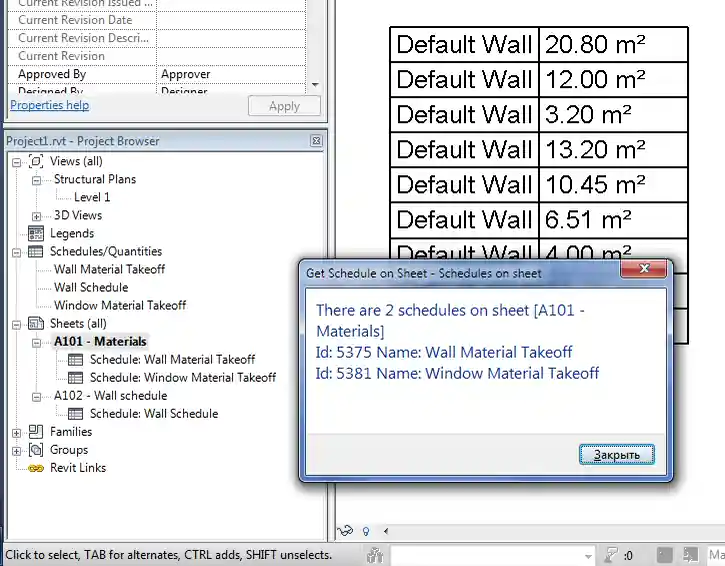
Task: Click the Legends icon in the browser tree
Action: point(36,233)
